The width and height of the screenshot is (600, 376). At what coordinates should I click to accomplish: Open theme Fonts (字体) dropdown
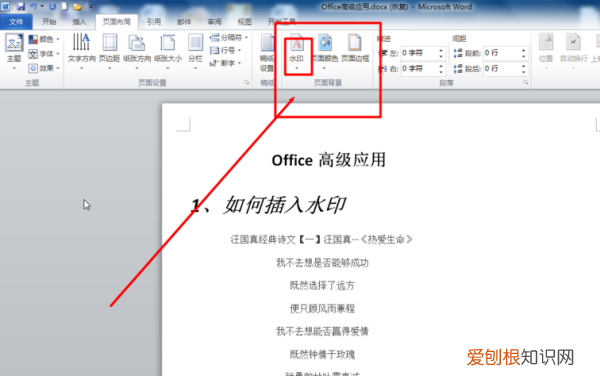point(44,54)
